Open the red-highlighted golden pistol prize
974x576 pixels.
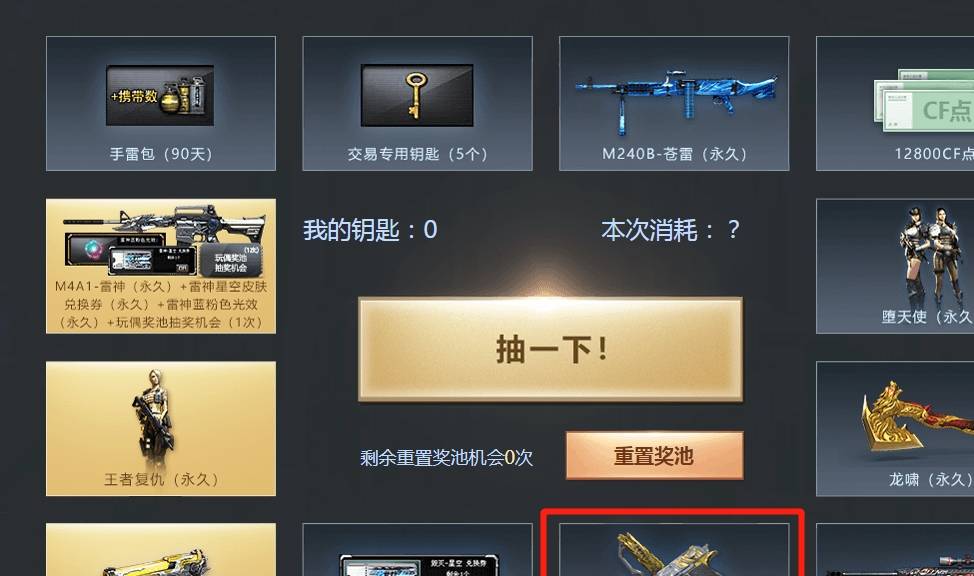674,549
